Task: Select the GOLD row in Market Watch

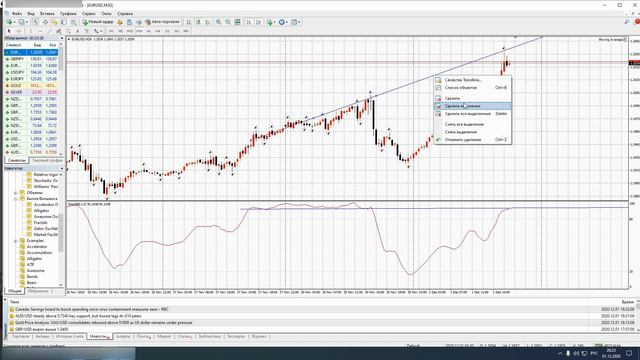Action: 31,86
